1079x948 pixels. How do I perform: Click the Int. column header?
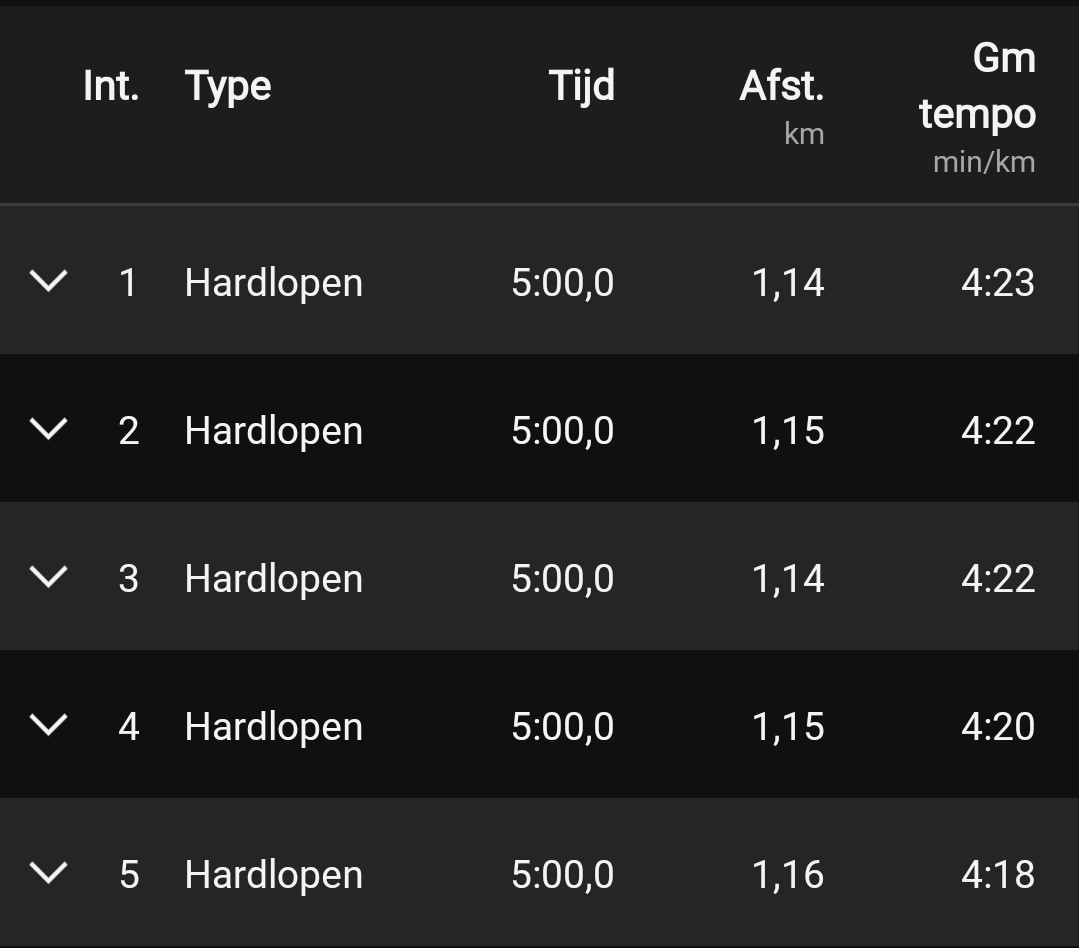click(x=111, y=86)
